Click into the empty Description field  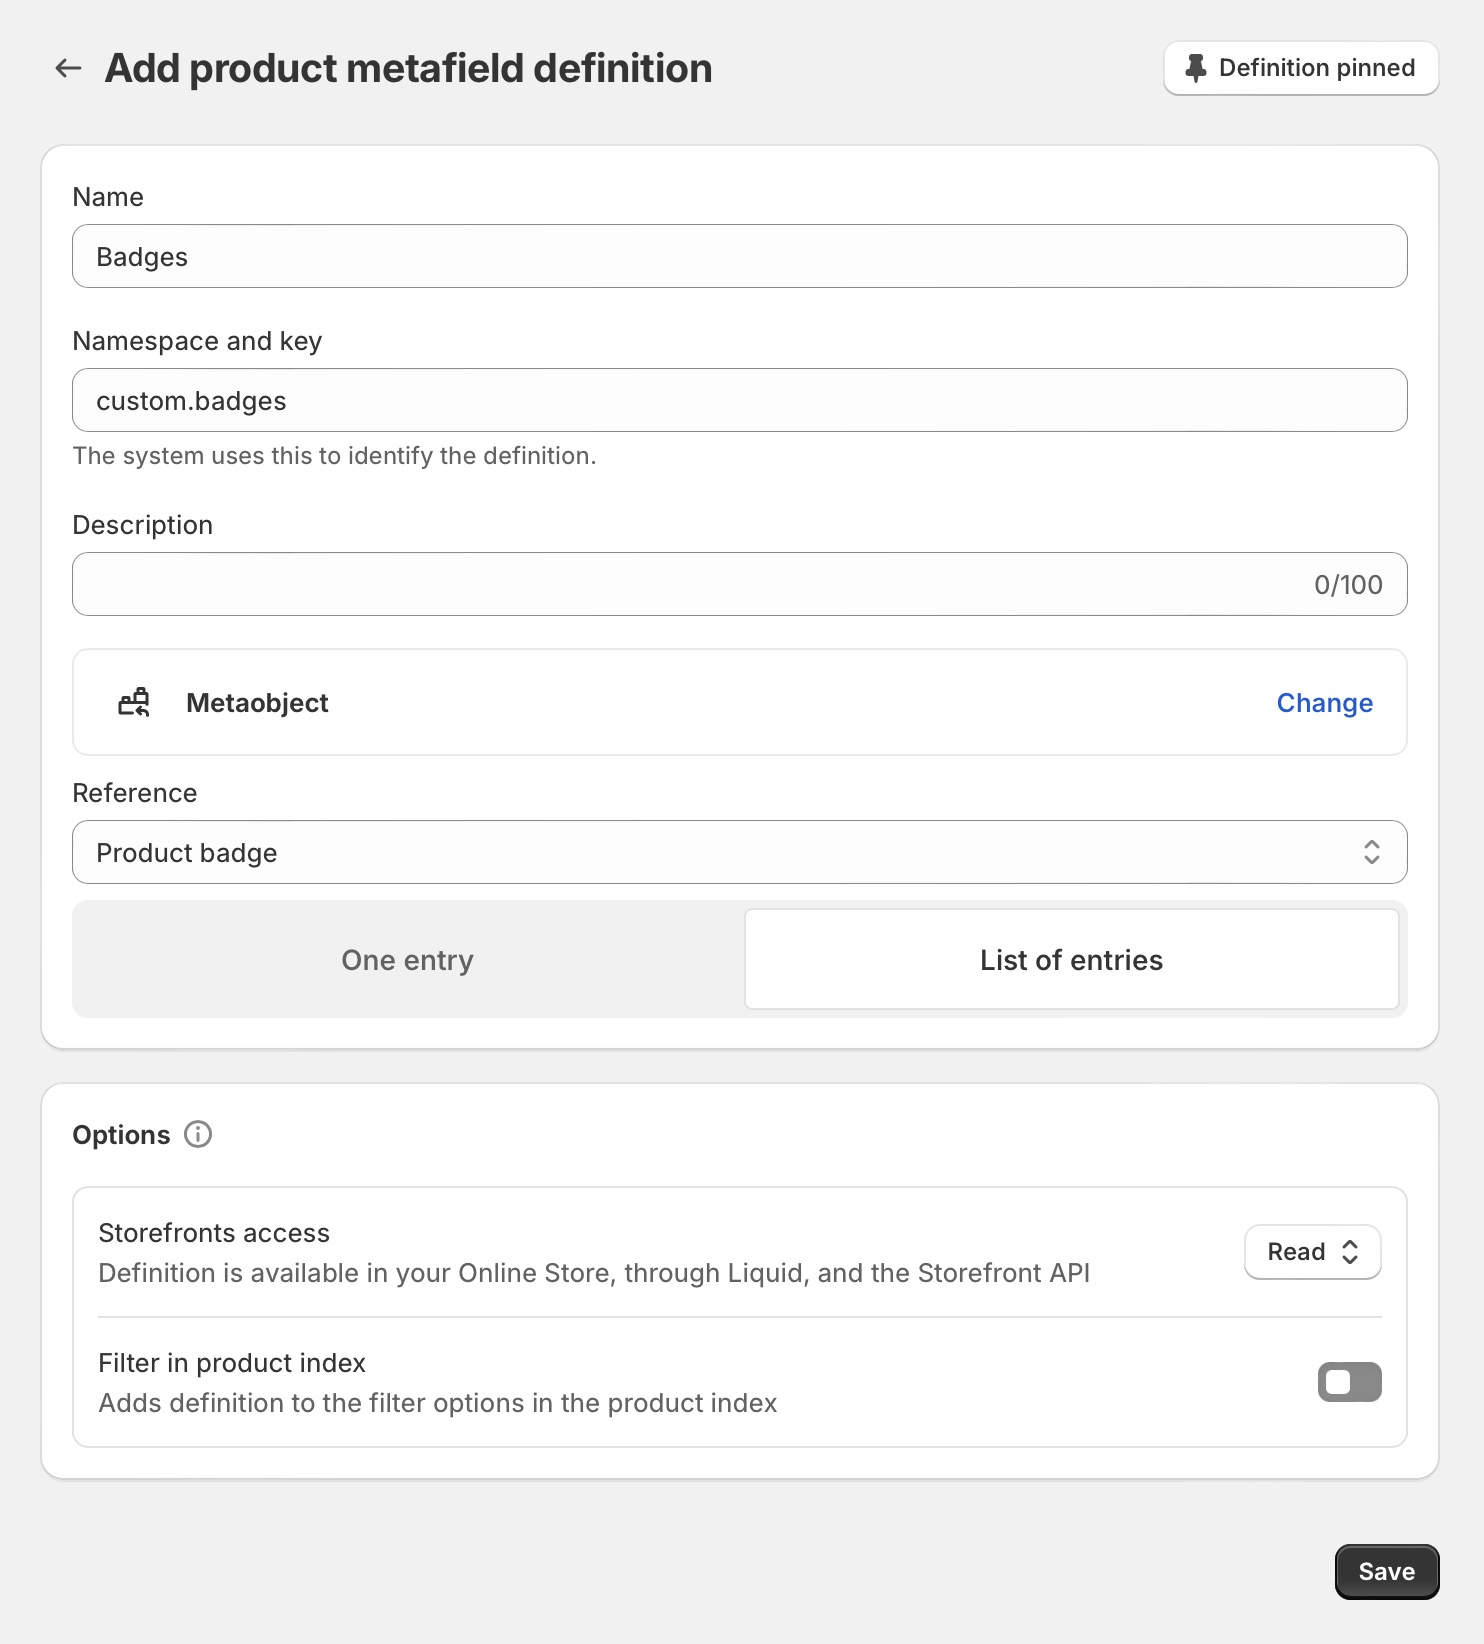740,584
